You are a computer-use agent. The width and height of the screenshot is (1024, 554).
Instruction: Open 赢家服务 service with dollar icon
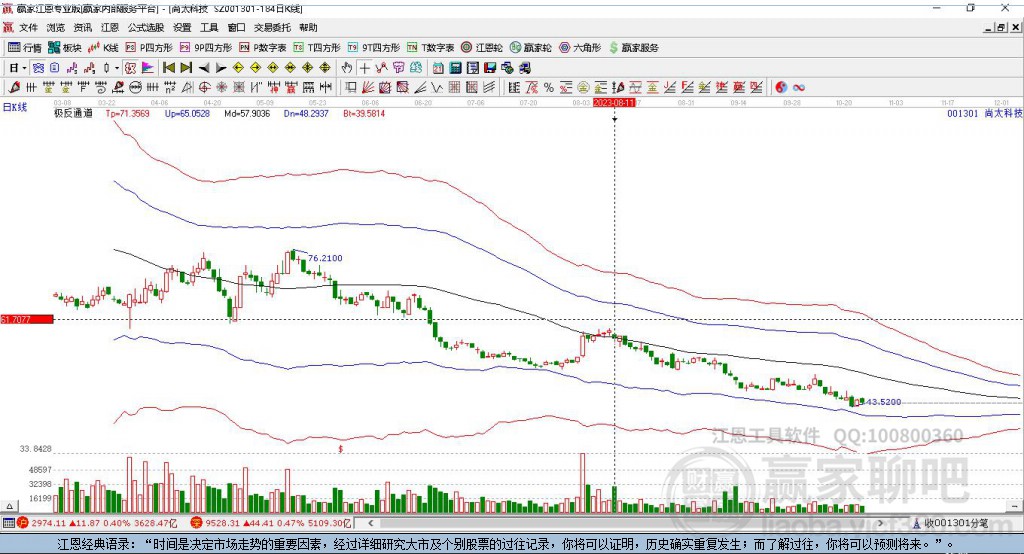[633, 48]
